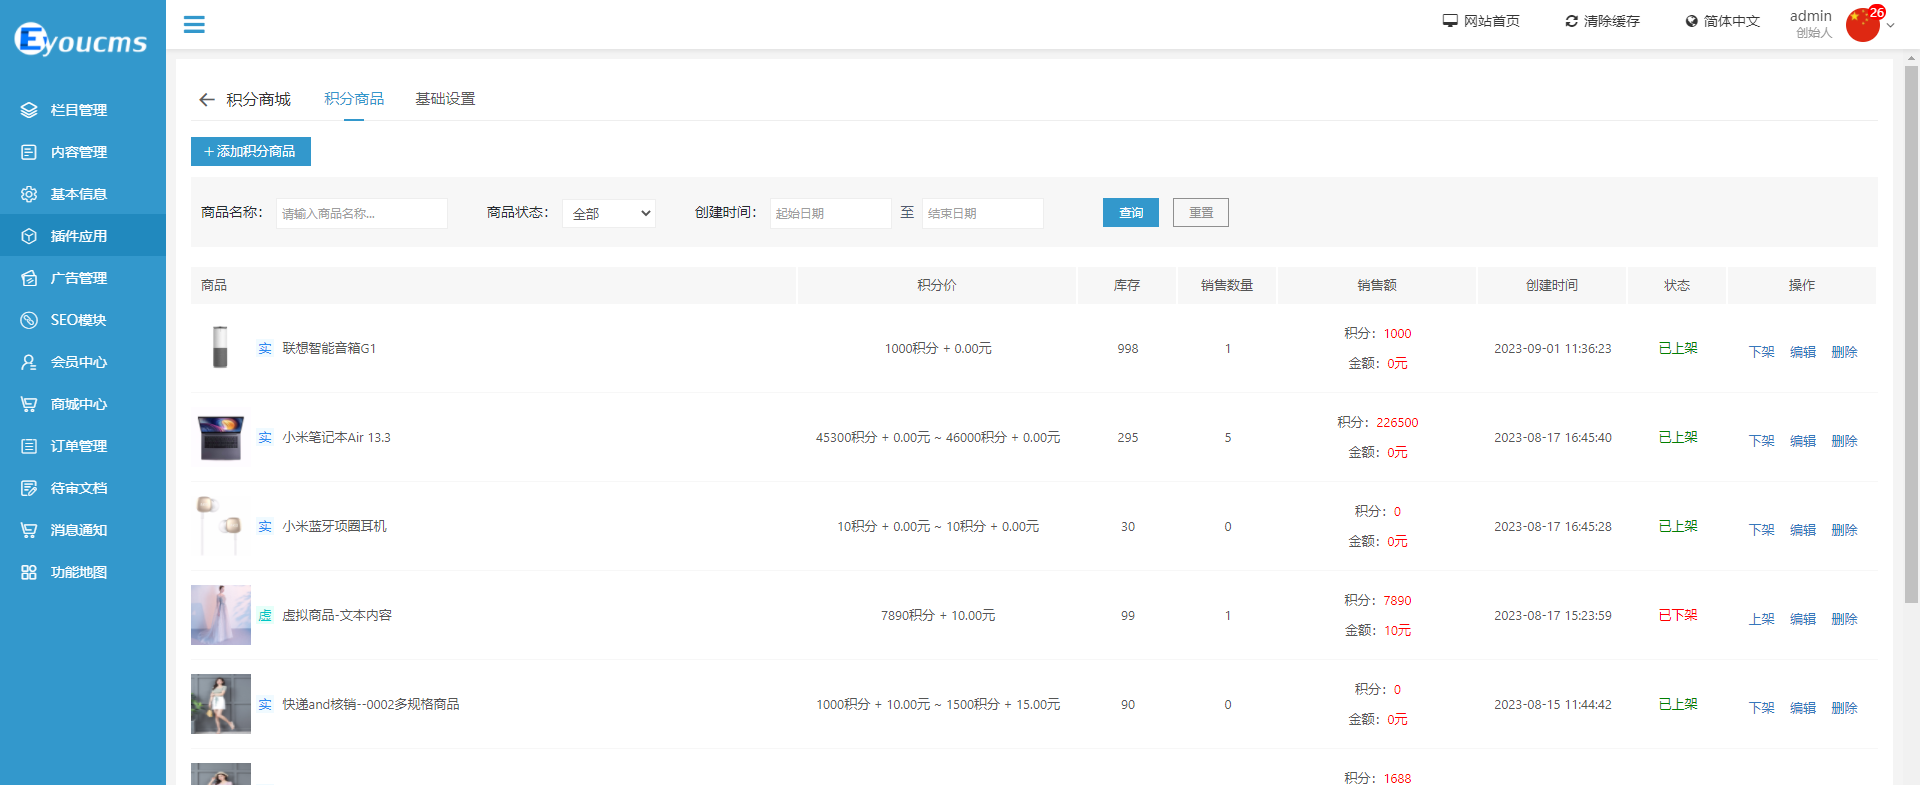
Task: Click the 小米蓝牙项圈耳机 thumbnail
Action: tap(220, 526)
